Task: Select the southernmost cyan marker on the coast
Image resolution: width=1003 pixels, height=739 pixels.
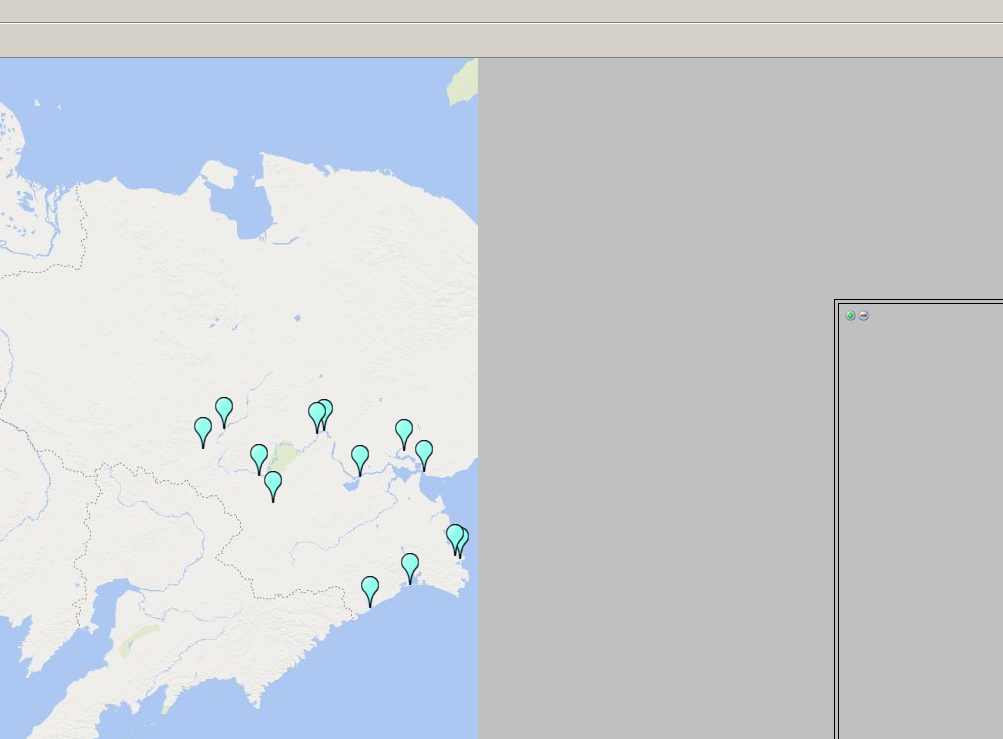Action: tap(370, 589)
